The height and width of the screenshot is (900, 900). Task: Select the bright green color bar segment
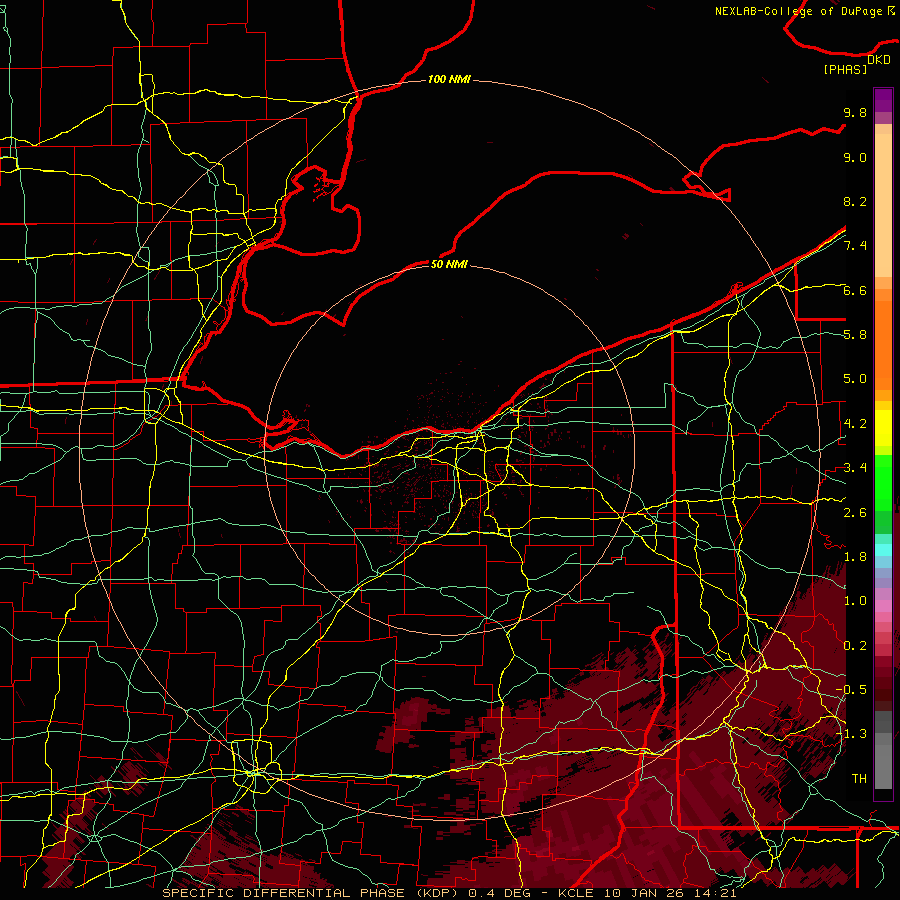click(x=883, y=483)
